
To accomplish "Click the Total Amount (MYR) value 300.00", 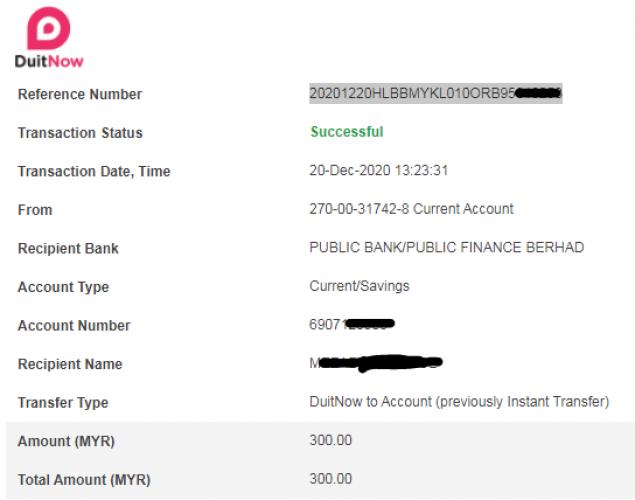I will [330, 479].
